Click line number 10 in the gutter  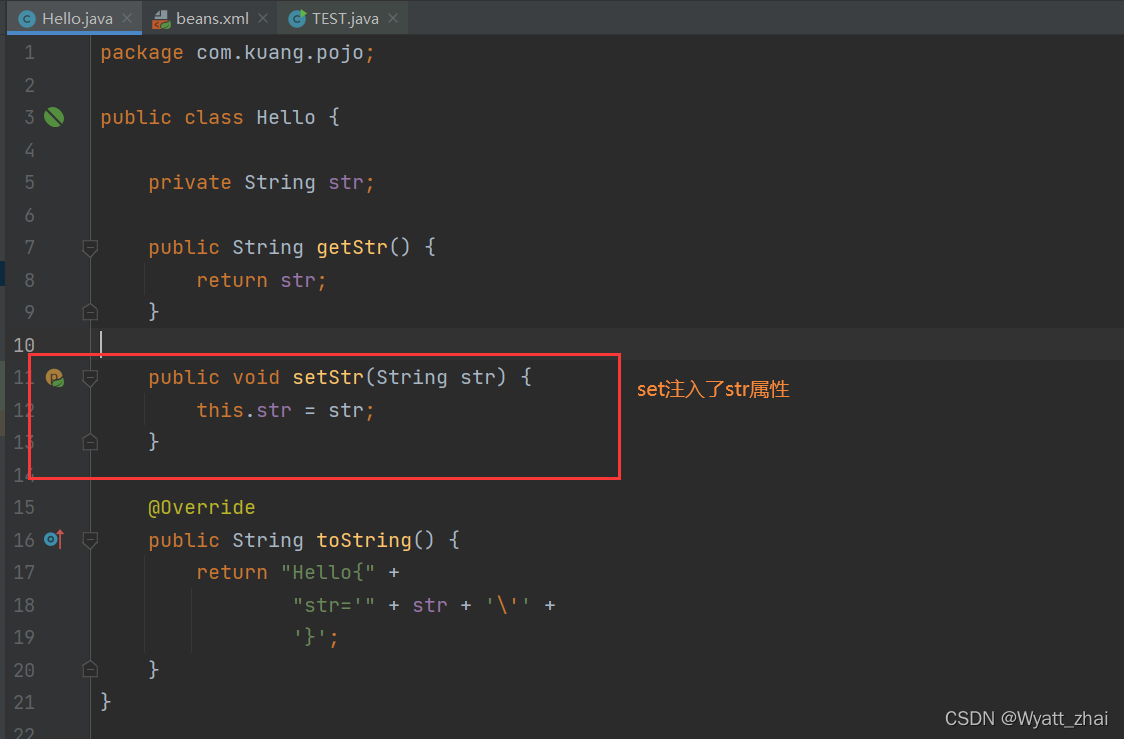pyautogui.click(x=24, y=345)
